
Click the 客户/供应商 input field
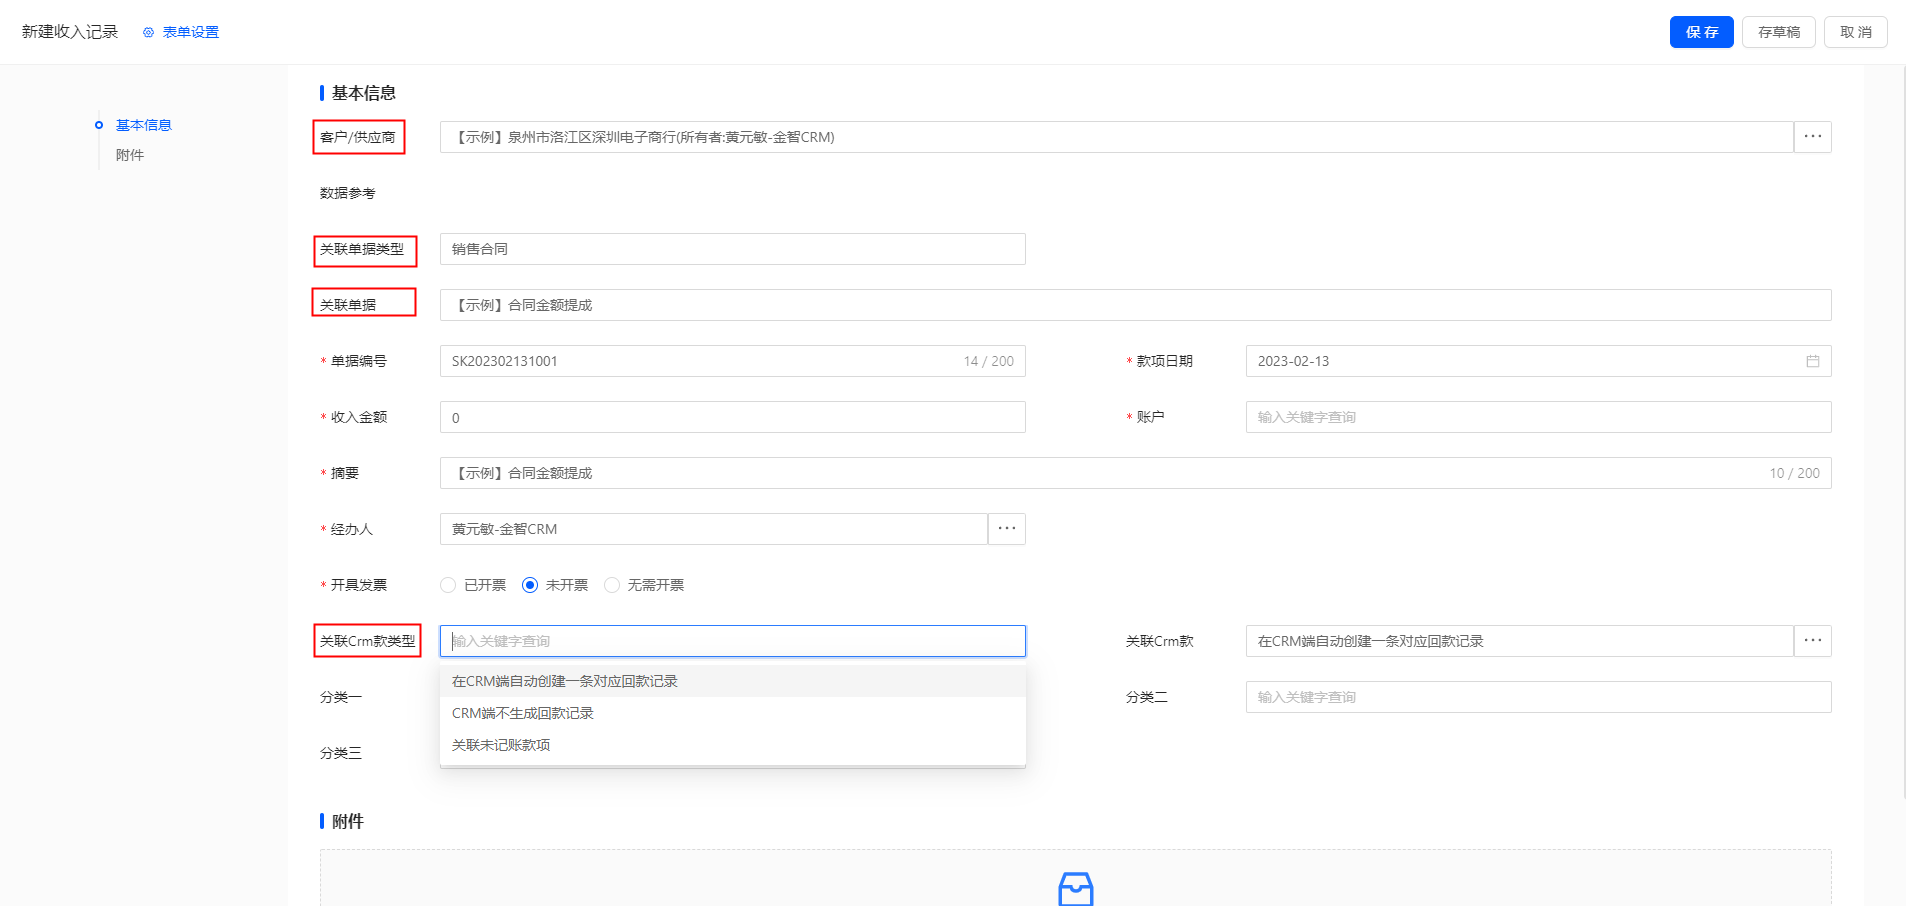click(1116, 137)
